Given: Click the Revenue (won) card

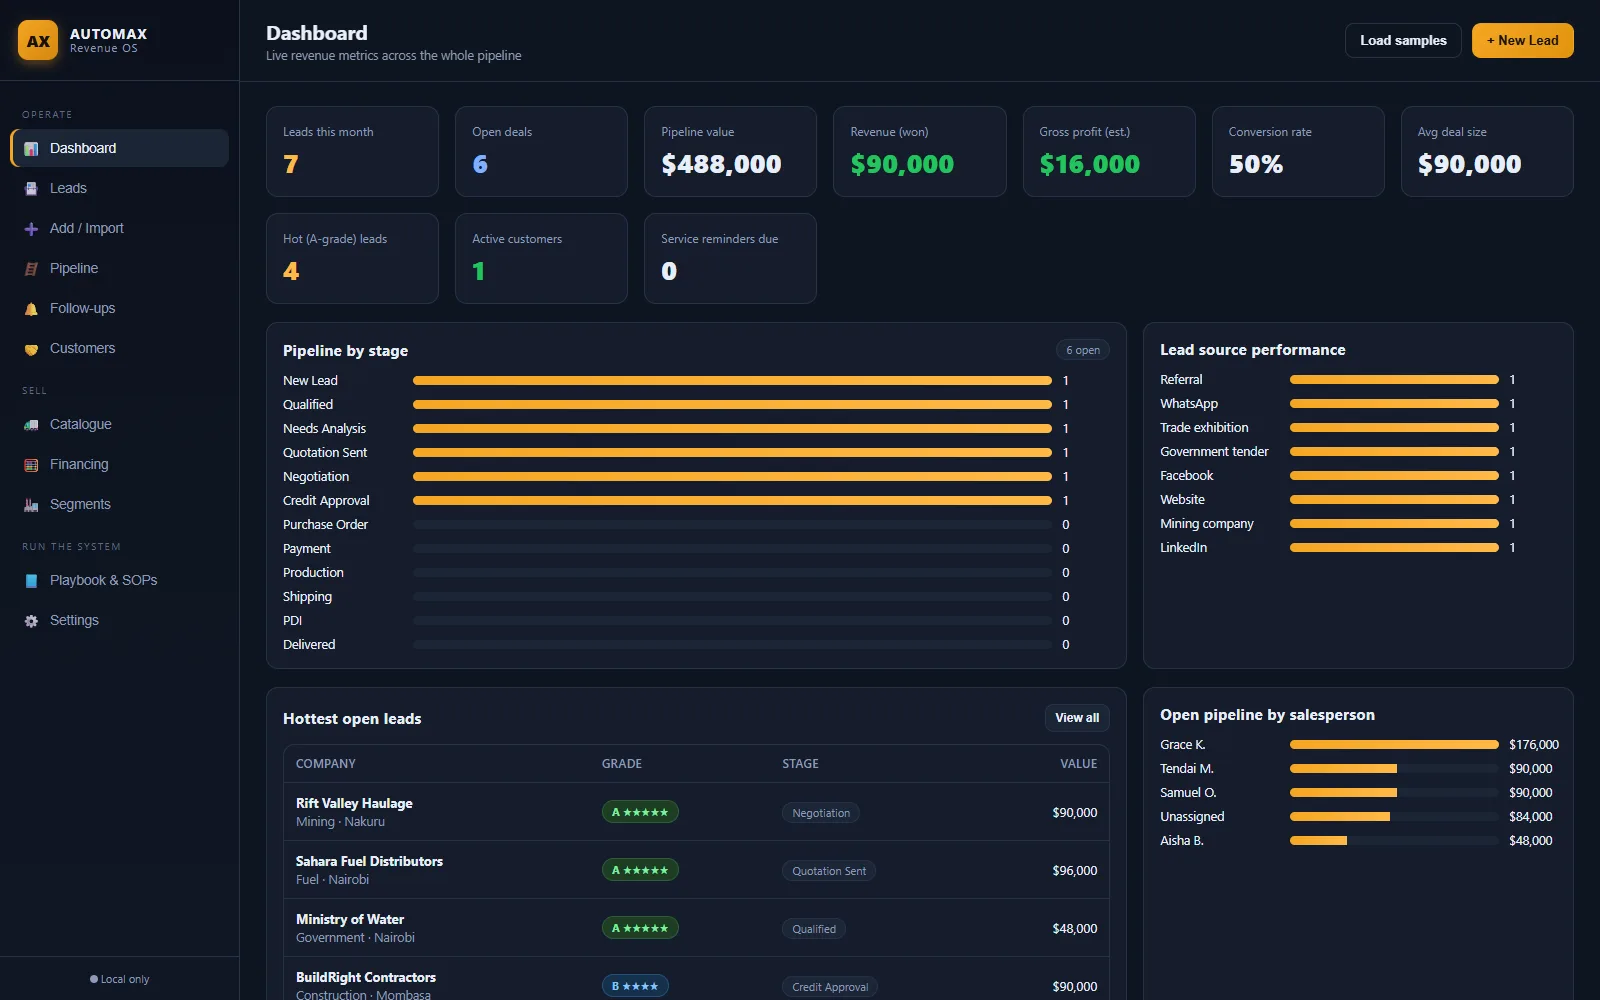Looking at the screenshot, I should click(920, 151).
